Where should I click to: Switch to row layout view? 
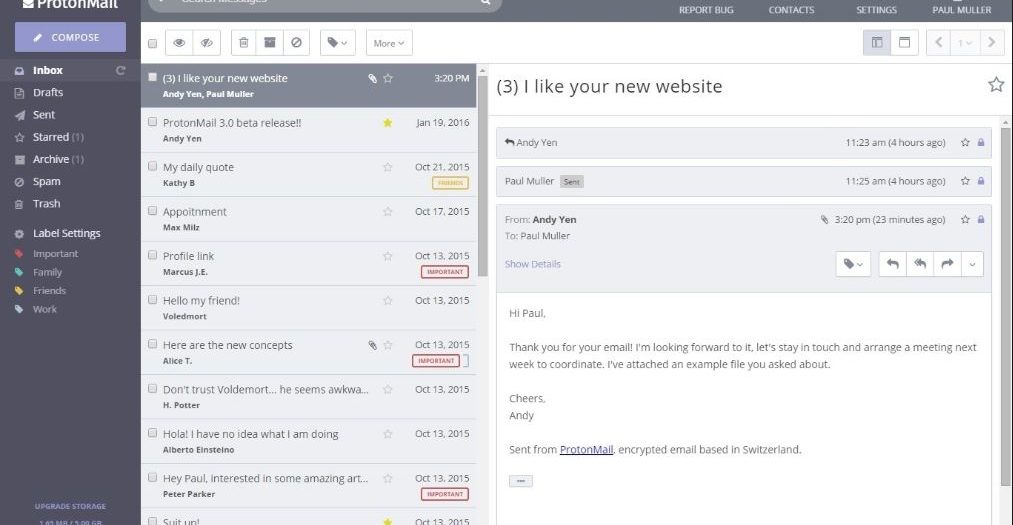[904, 43]
